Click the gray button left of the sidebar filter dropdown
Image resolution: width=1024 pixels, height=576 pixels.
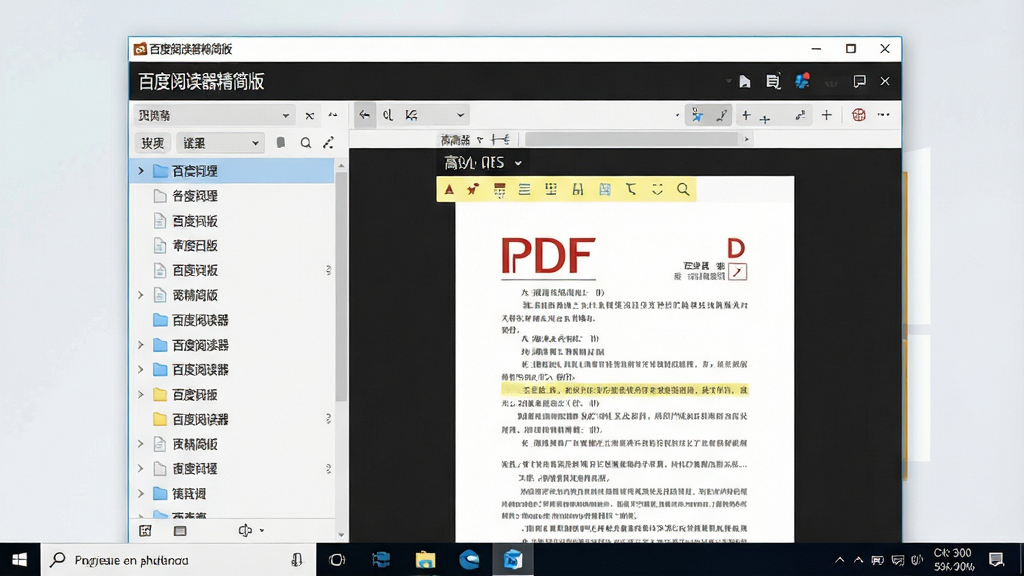click(153, 143)
